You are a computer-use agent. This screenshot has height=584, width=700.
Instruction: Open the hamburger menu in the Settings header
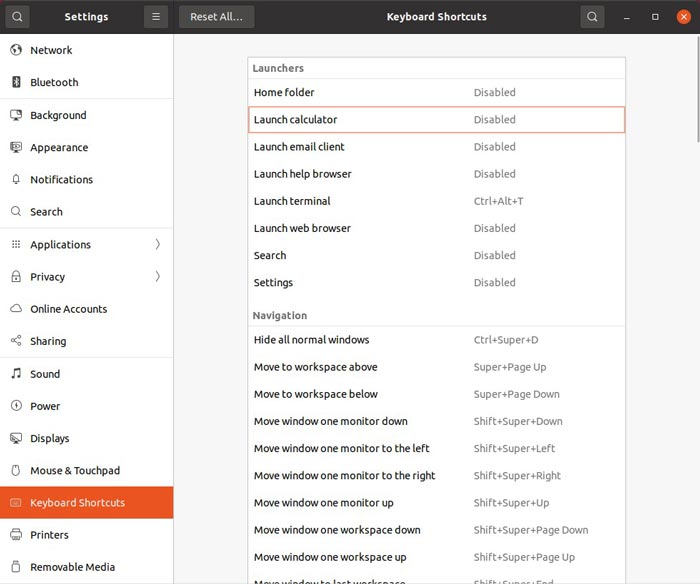[x=155, y=17]
